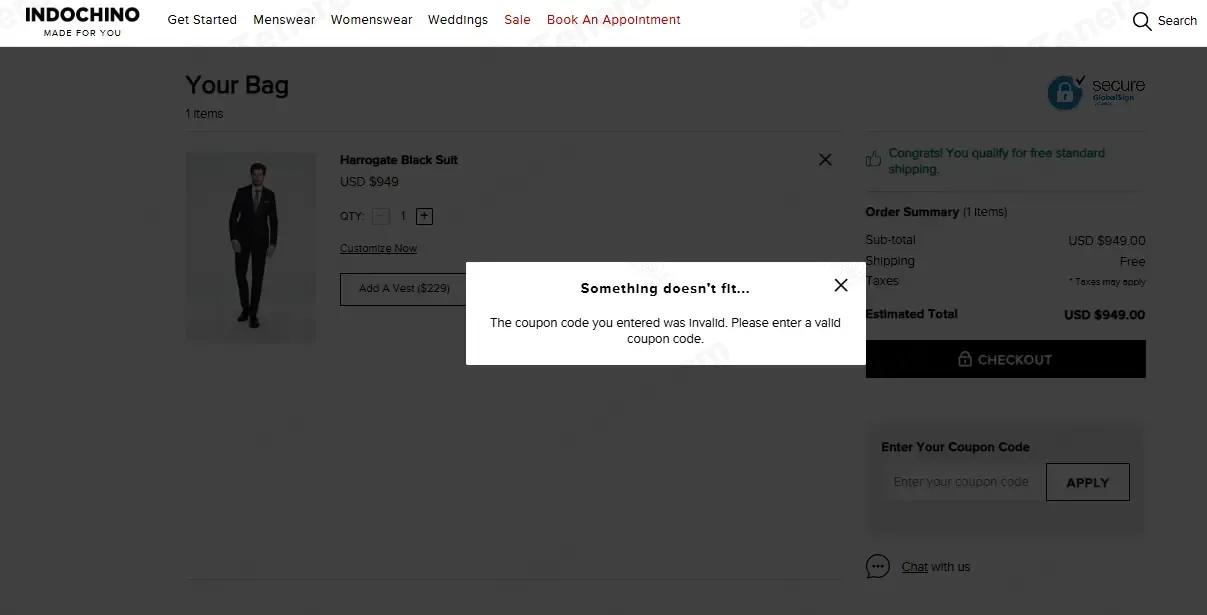Open Harrogate Black Suit thumbnail
This screenshot has width=1207, height=615.
pyautogui.click(x=250, y=248)
